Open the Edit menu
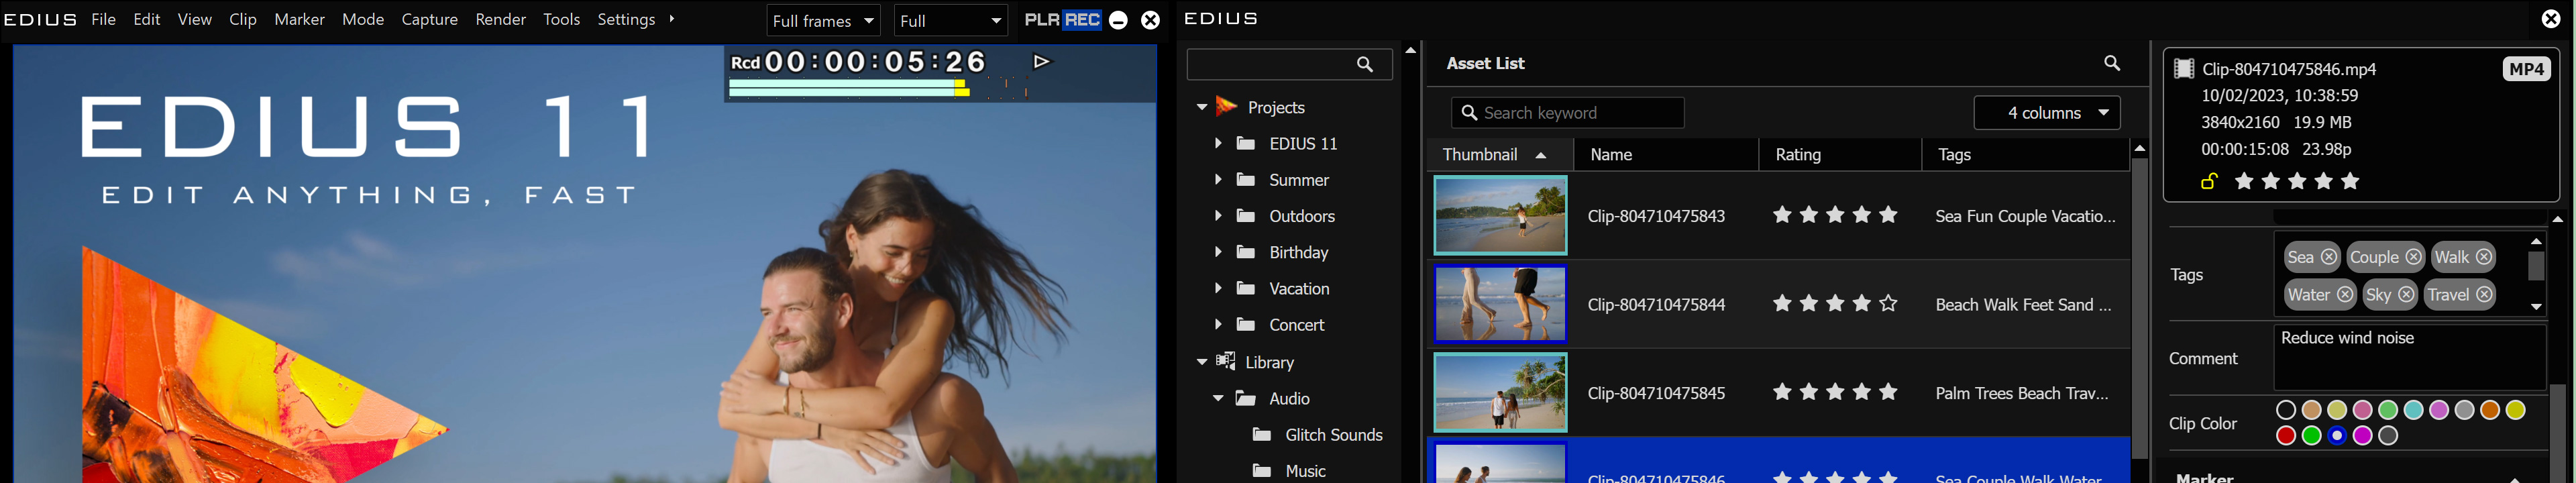 pos(147,20)
